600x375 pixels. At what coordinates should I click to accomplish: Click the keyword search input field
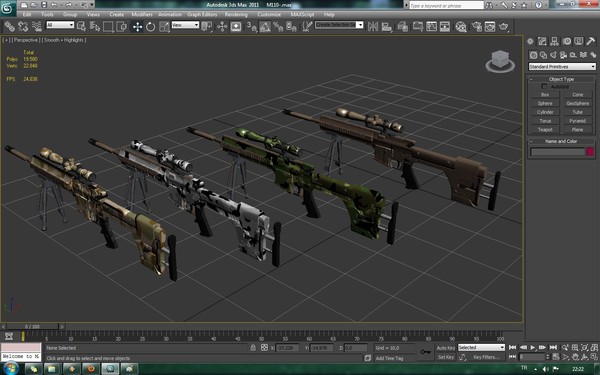[x=446, y=5]
